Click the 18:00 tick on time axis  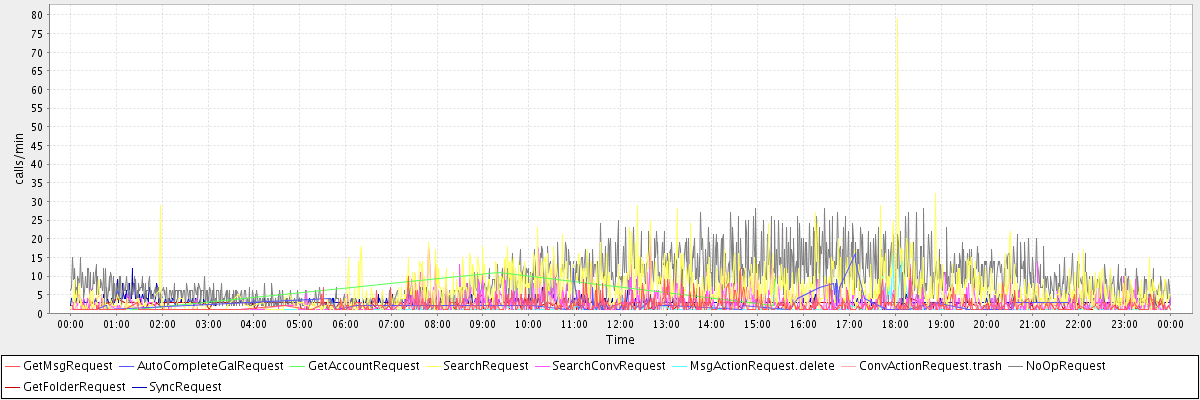tap(895, 325)
